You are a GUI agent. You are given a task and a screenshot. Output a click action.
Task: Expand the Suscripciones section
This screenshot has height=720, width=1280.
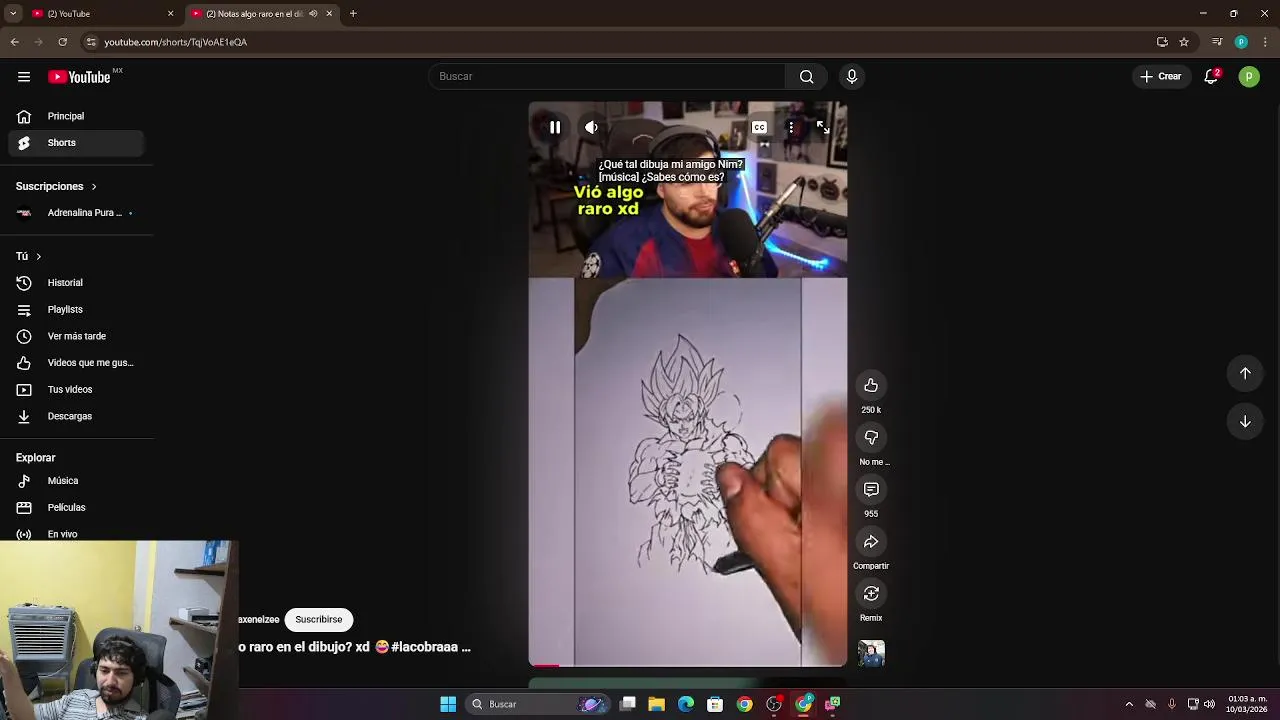(x=56, y=186)
